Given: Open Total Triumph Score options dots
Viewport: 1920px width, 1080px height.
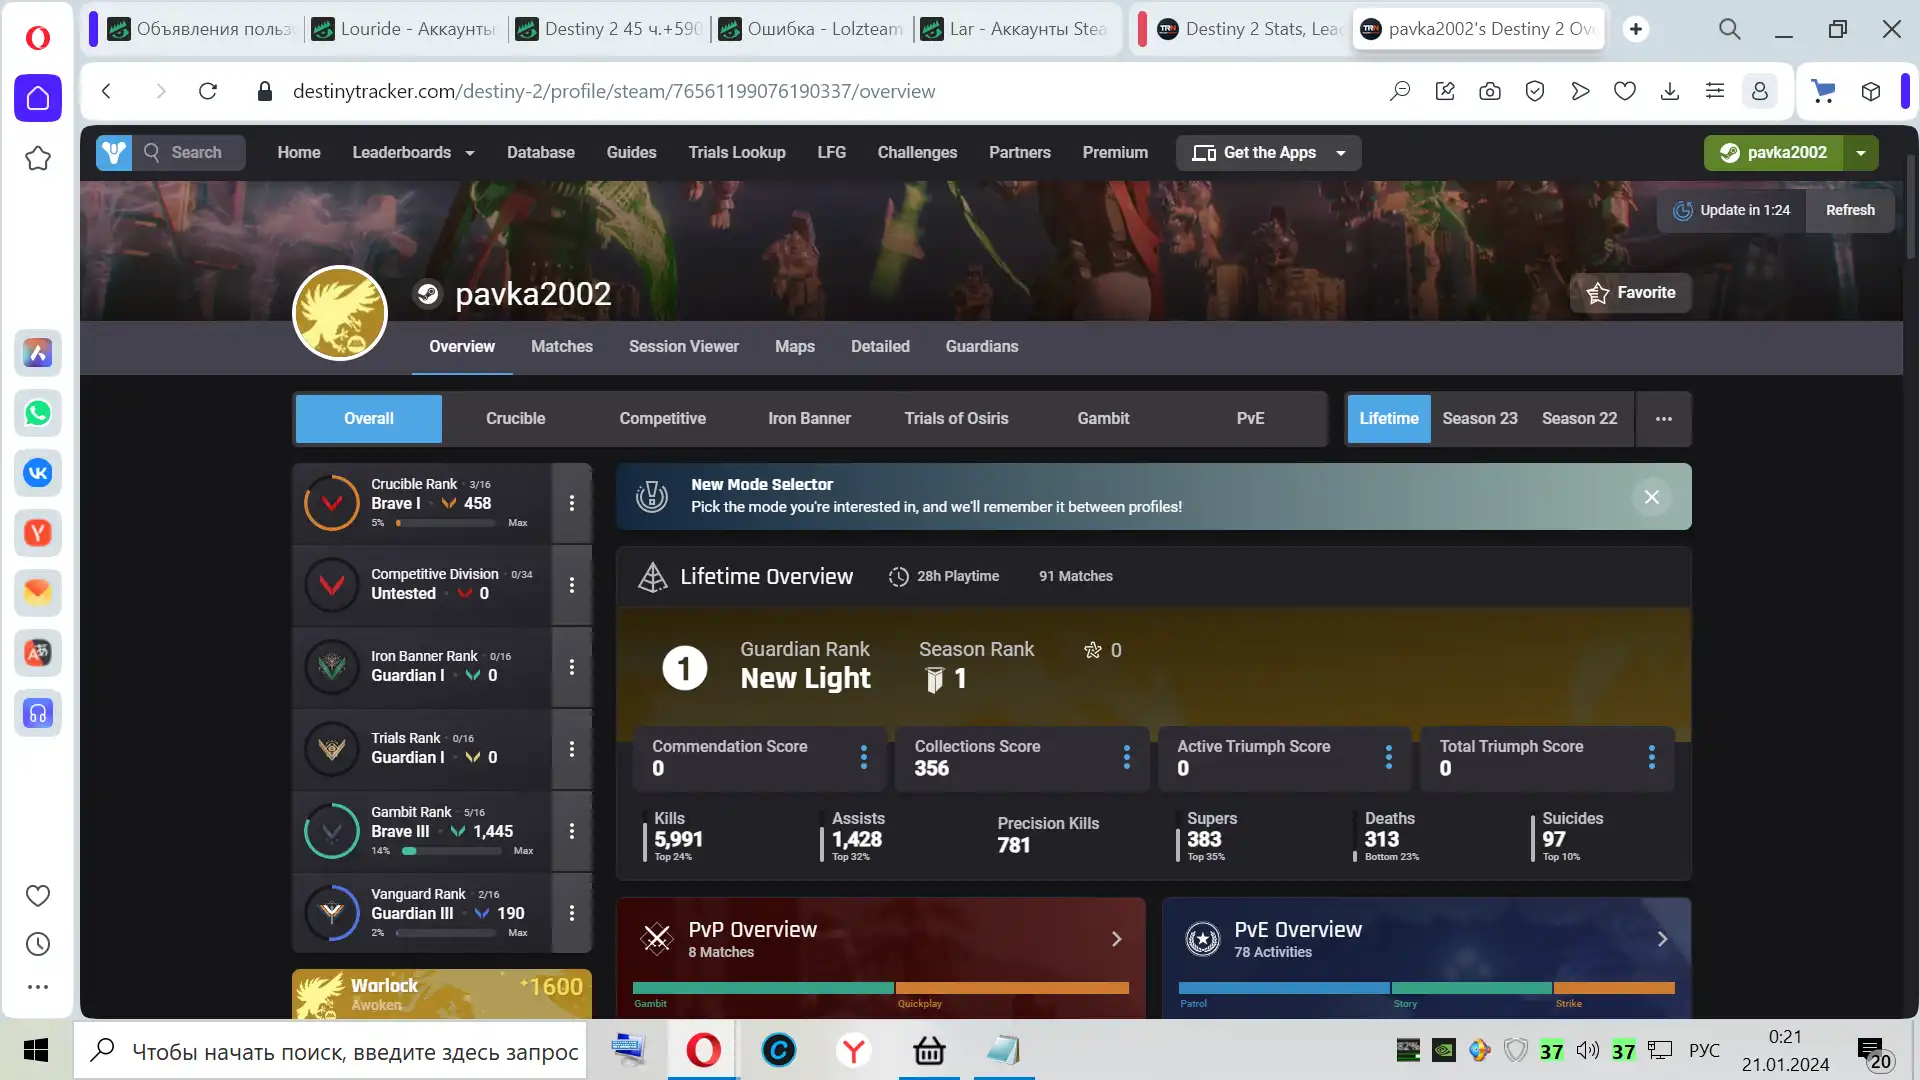Looking at the screenshot, I should [1651, 757].
